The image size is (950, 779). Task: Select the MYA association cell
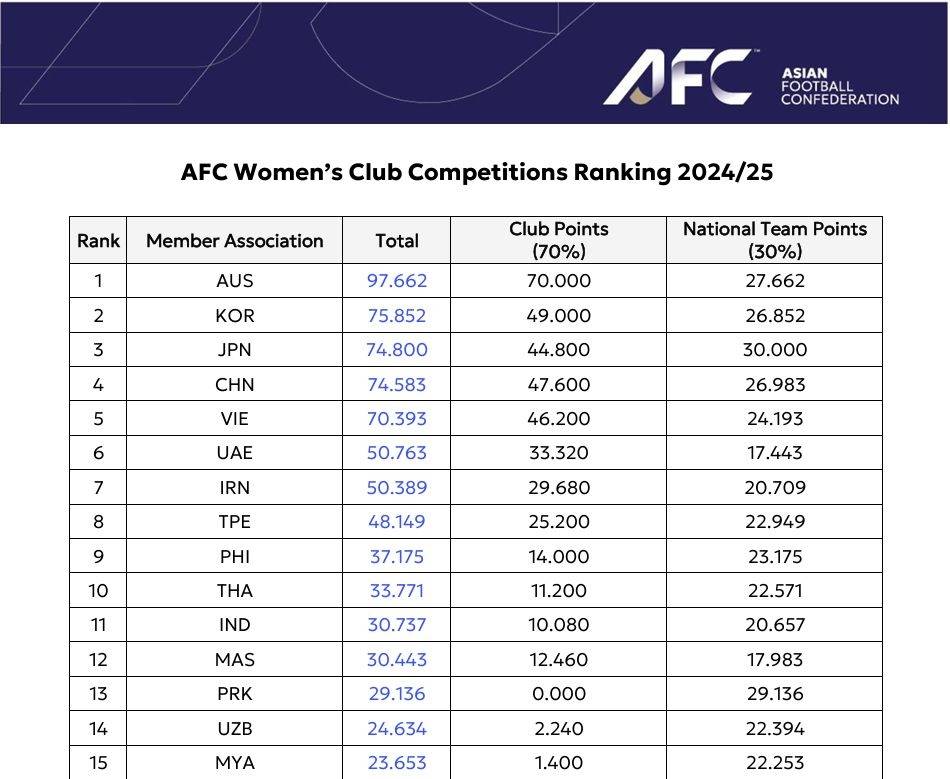point(234,763)
